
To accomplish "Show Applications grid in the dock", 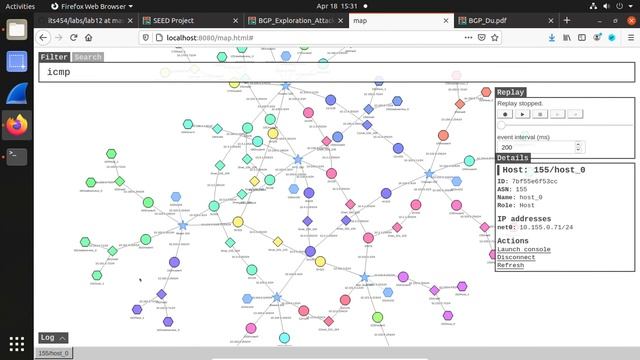I will pyautogui.click(x=17, y=344).
